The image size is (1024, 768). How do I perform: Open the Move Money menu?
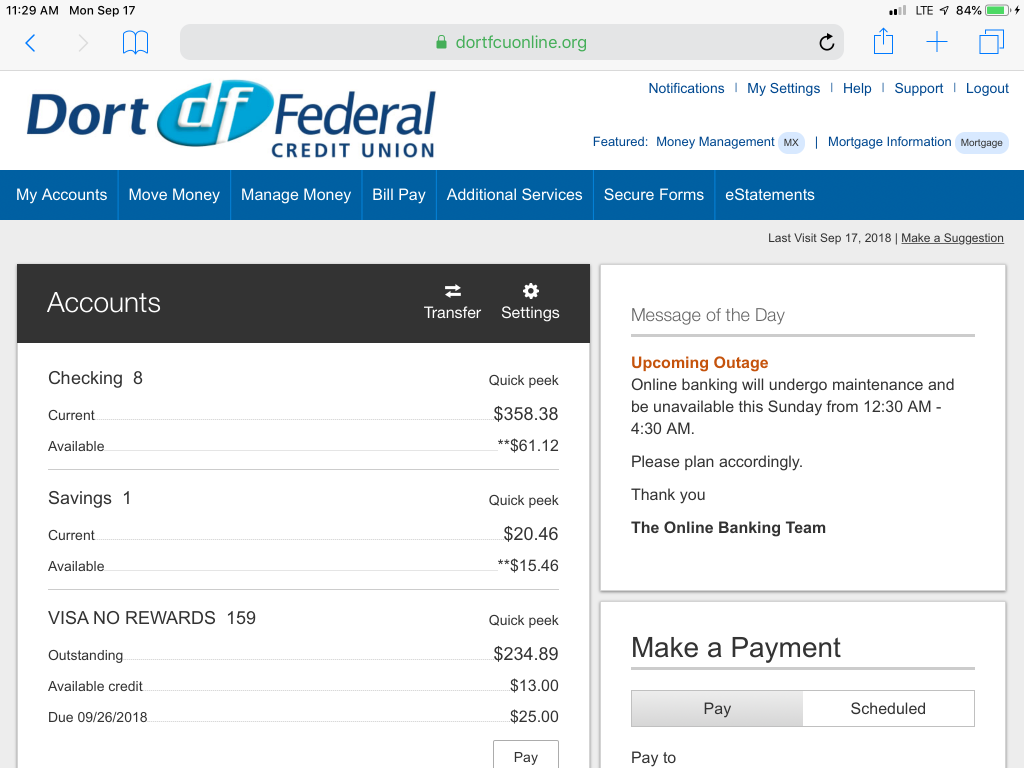tap(174, 195)
